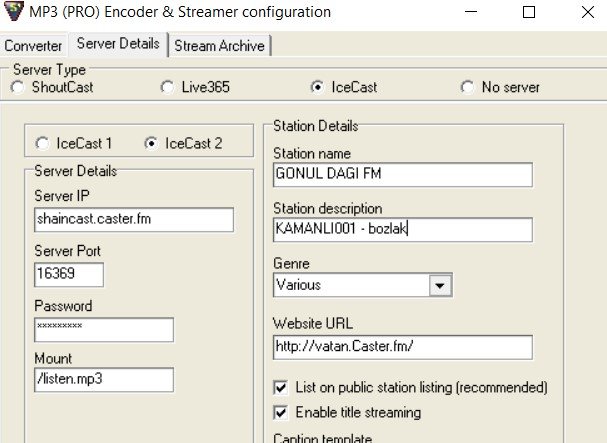Viewport: 607px width, 443px height.
Task: Select the IceCast 1 version
Action: pos(42,143)
